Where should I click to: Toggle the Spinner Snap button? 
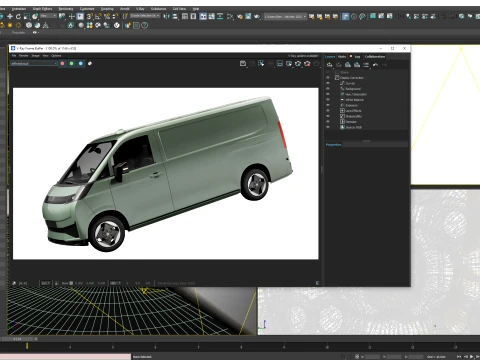pos(115,16)
